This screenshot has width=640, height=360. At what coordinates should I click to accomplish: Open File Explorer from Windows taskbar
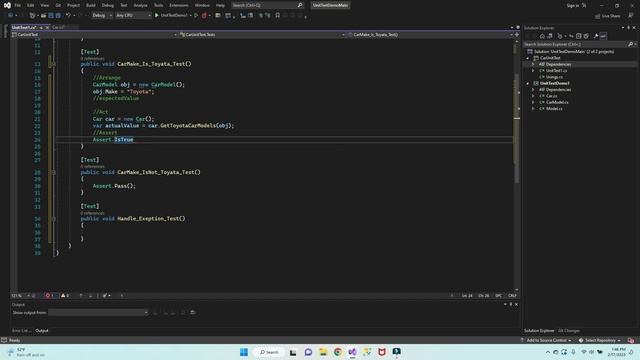click(323, 352)
